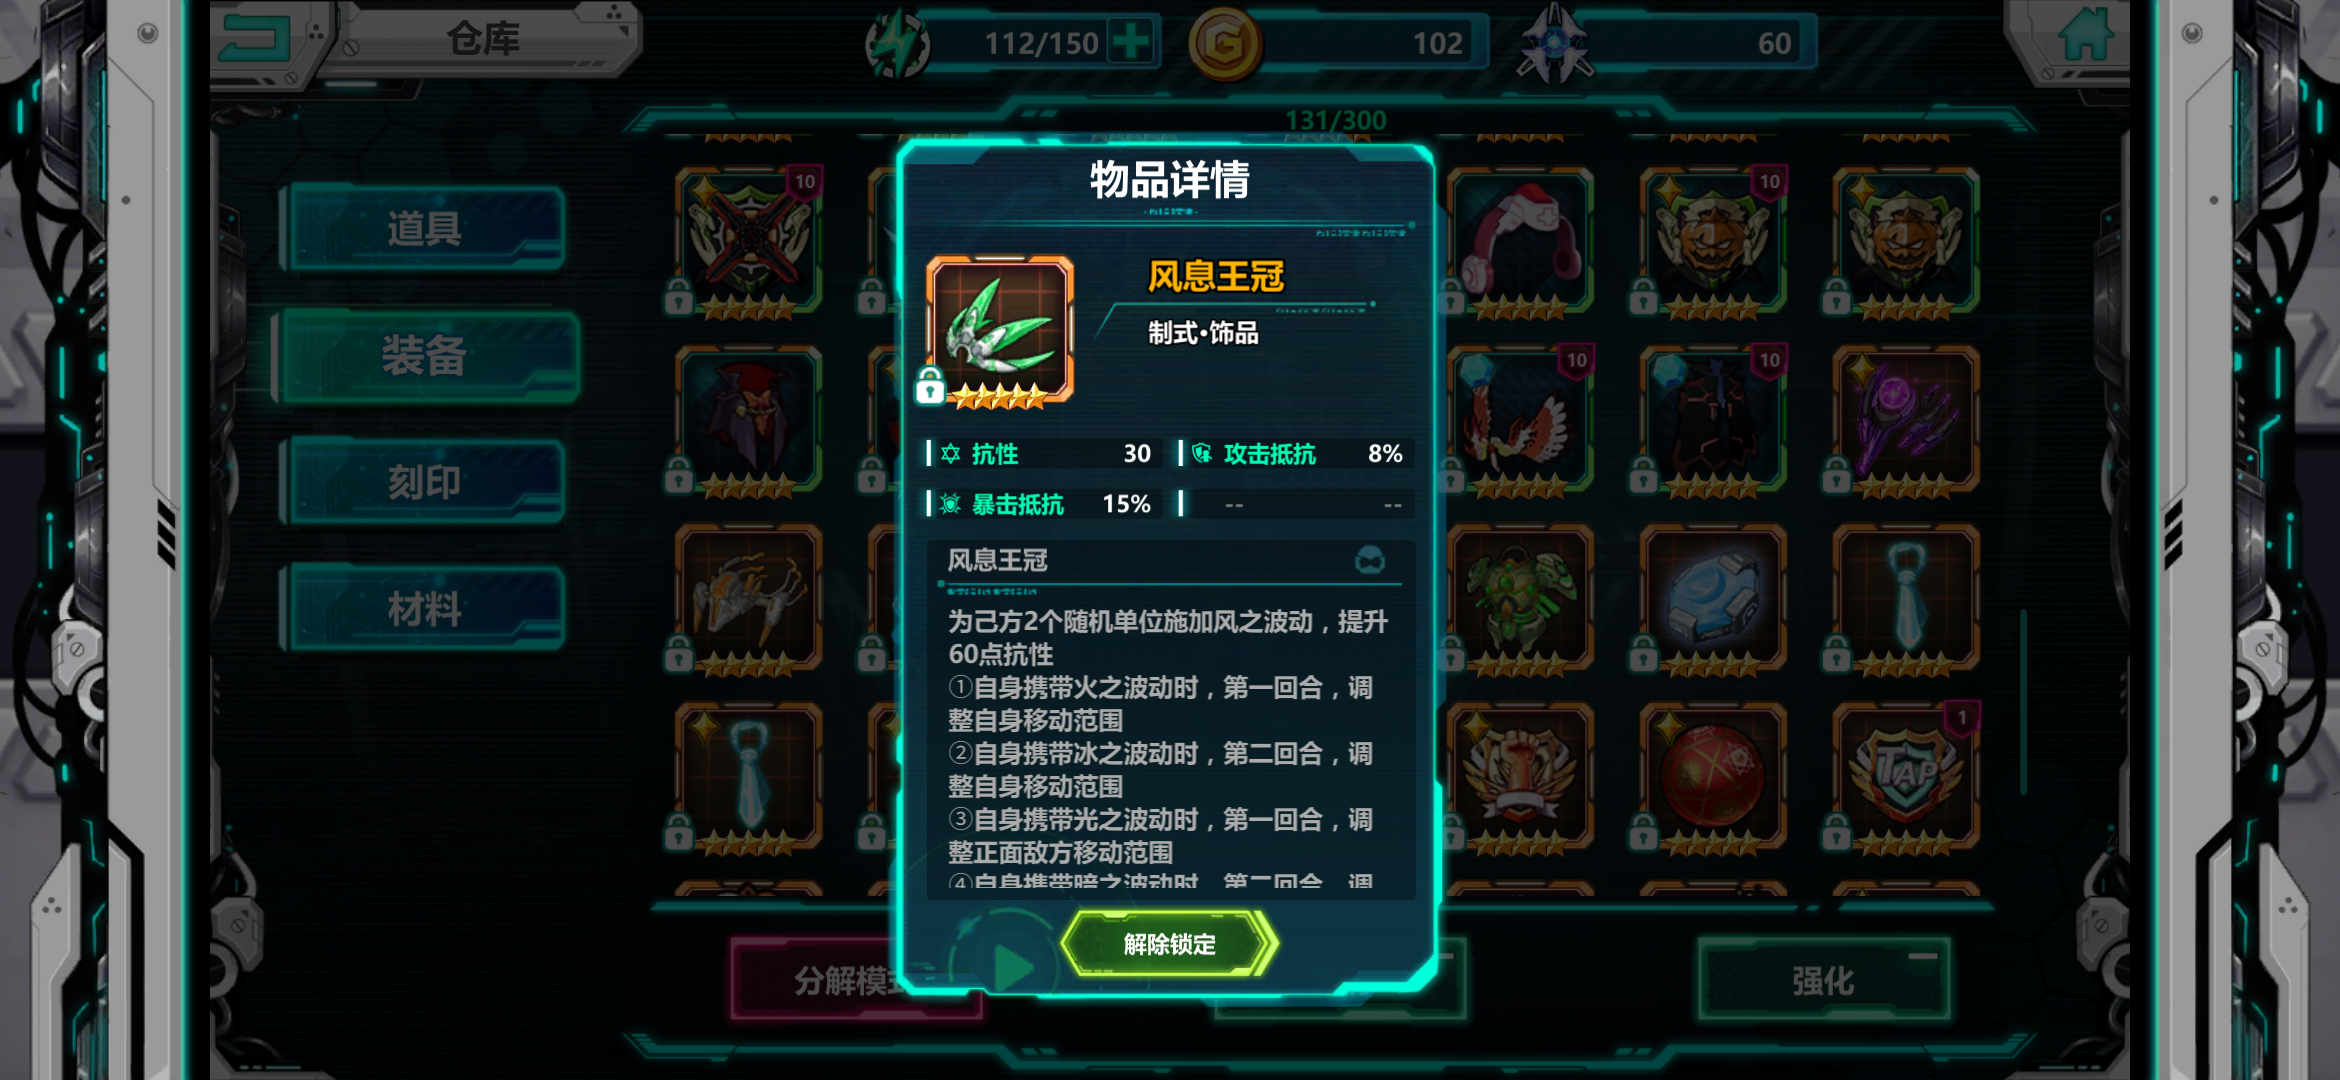Select the purple crystal weapon thumbnail
The width and height of the screenshot is (2340, 1080).
(x=1906, y=420)
